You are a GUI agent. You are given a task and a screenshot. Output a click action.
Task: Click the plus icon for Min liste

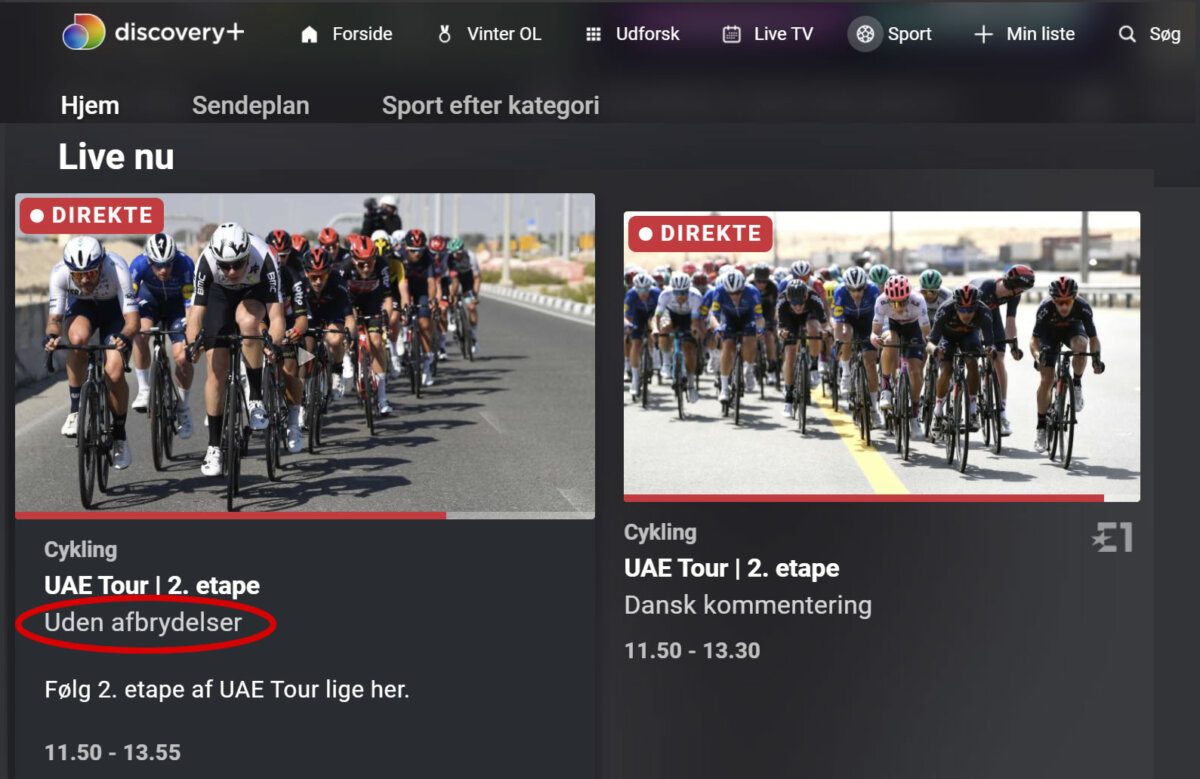983,35
